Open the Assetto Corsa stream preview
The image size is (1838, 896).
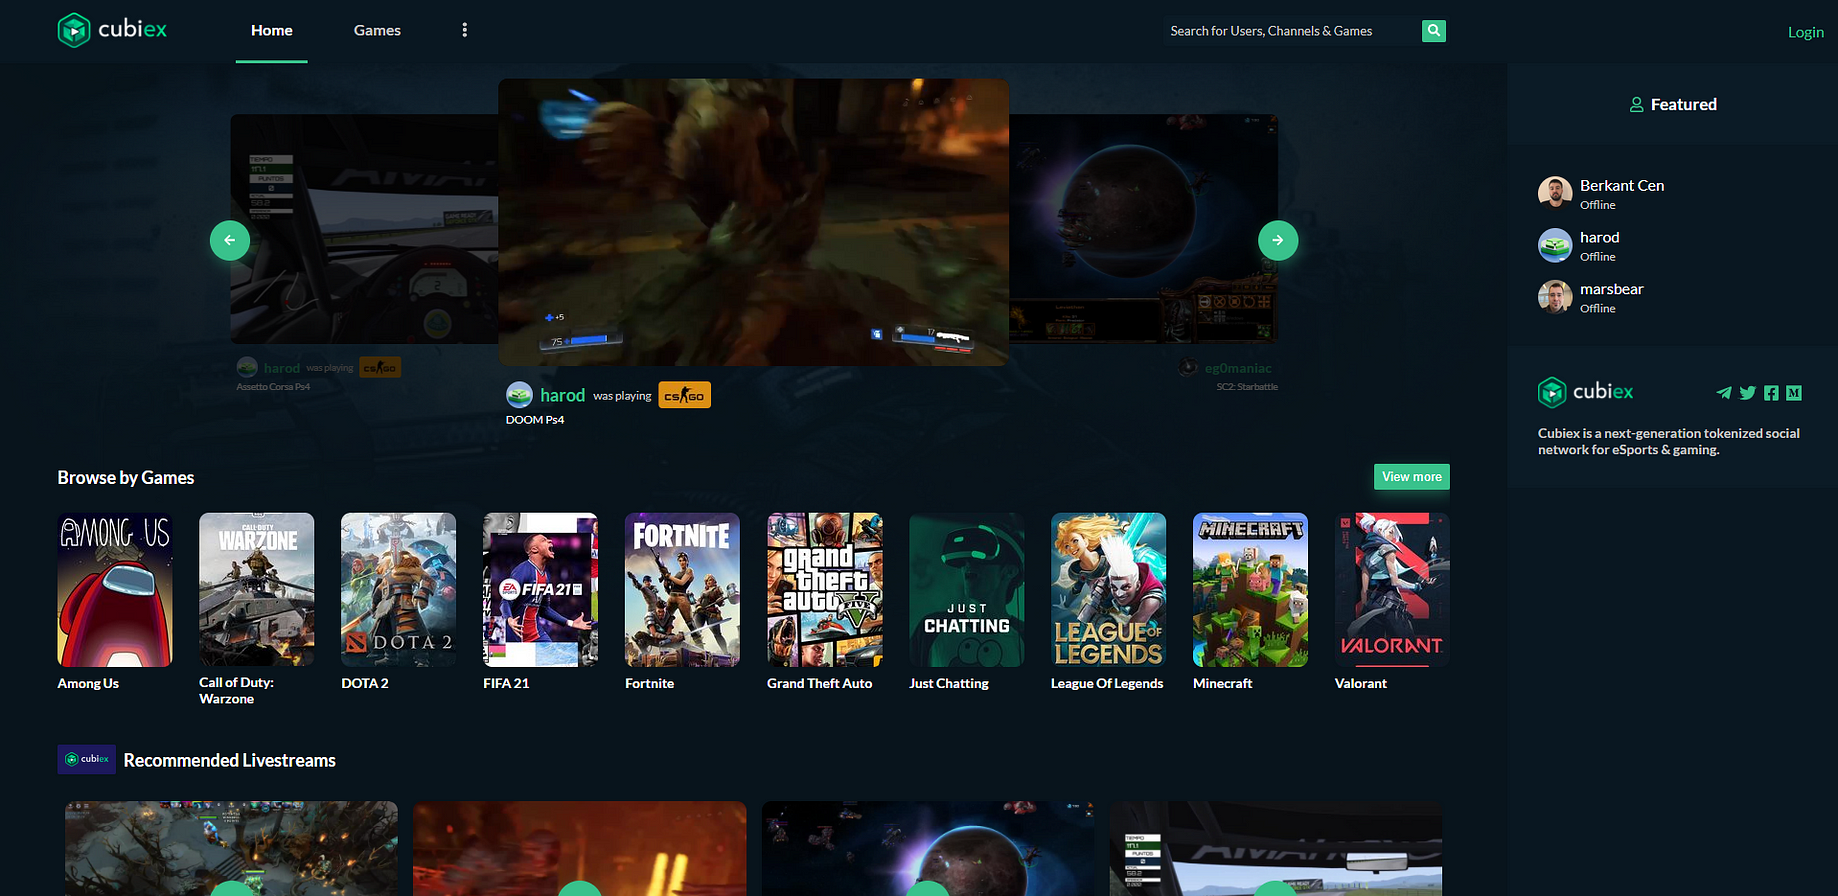pyautogui.click(x=364, y=229)
